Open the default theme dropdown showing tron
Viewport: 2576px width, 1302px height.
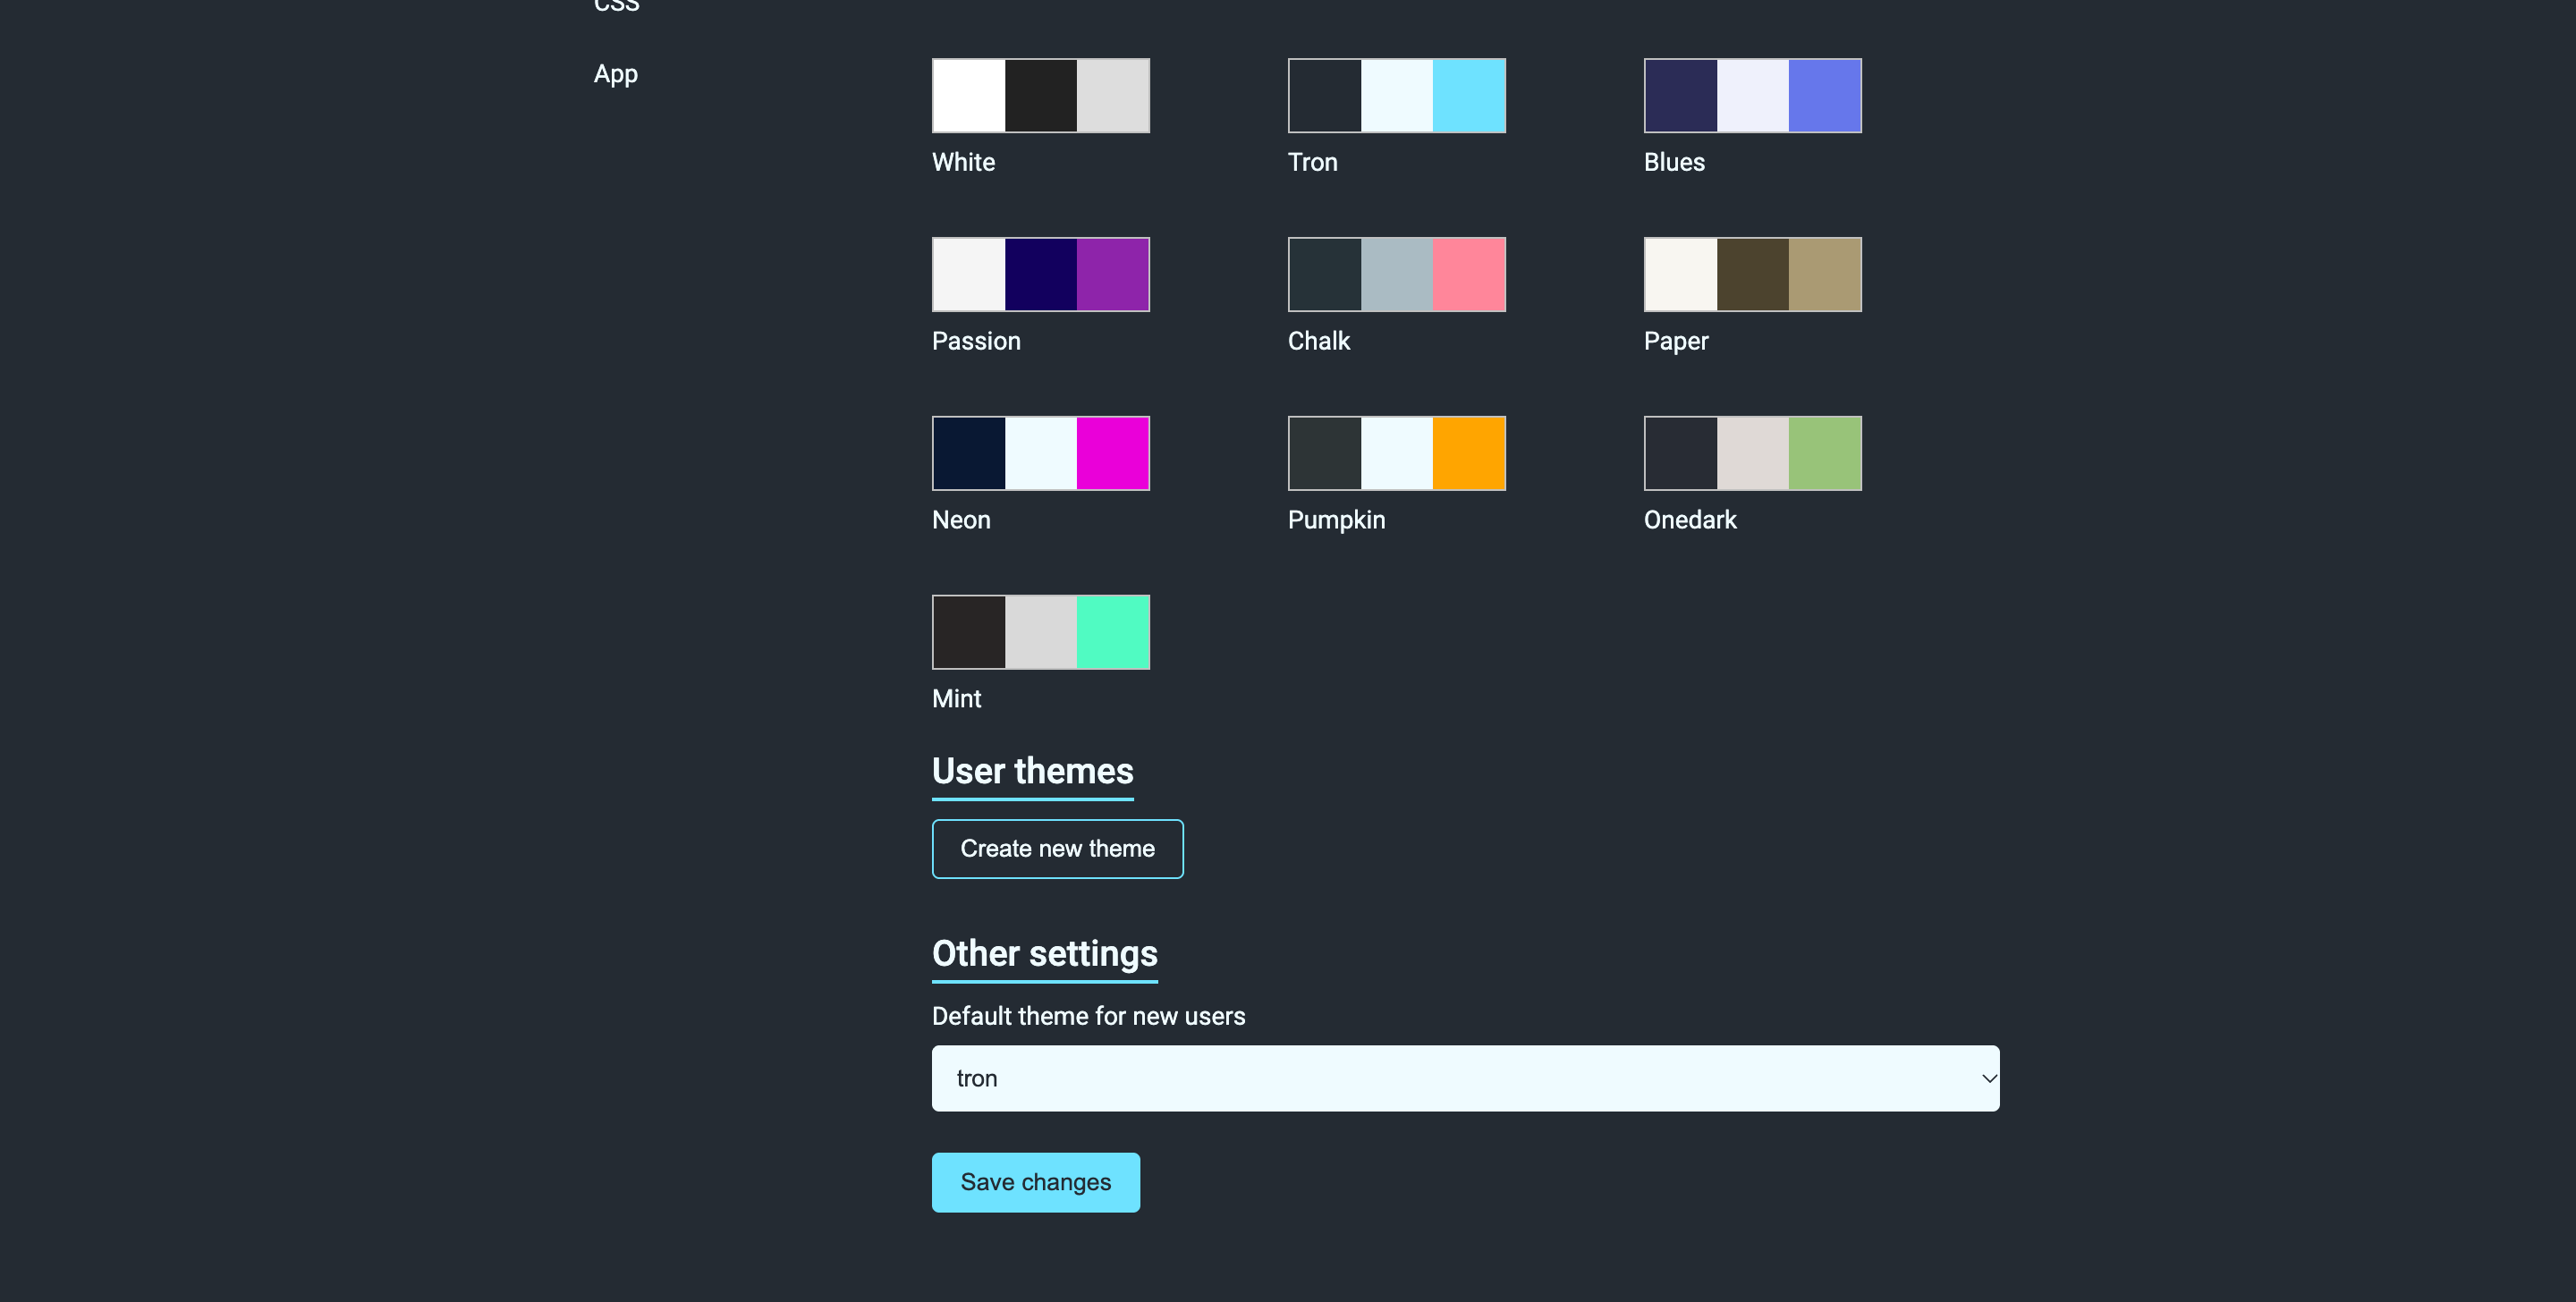pos(1466,1078)
